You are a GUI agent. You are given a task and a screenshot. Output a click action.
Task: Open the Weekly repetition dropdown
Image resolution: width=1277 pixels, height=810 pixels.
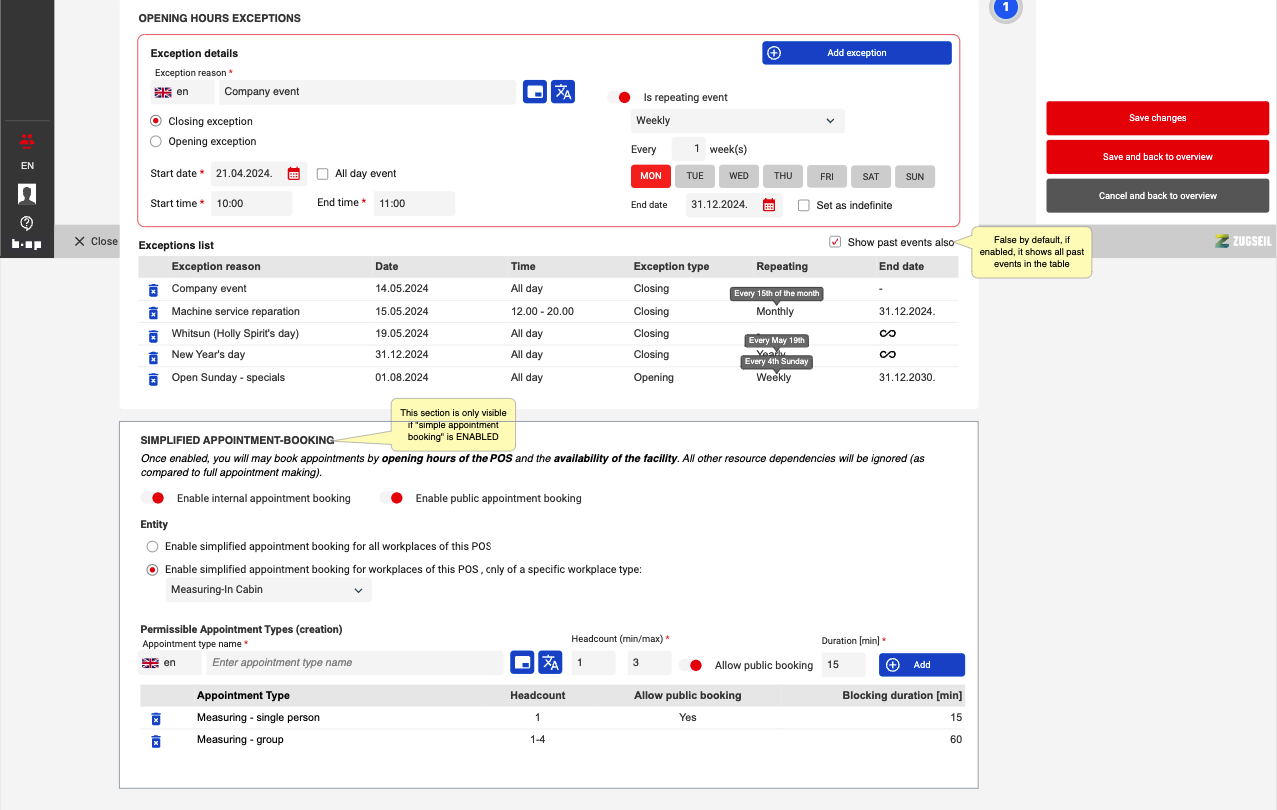(x=737, y=121)
